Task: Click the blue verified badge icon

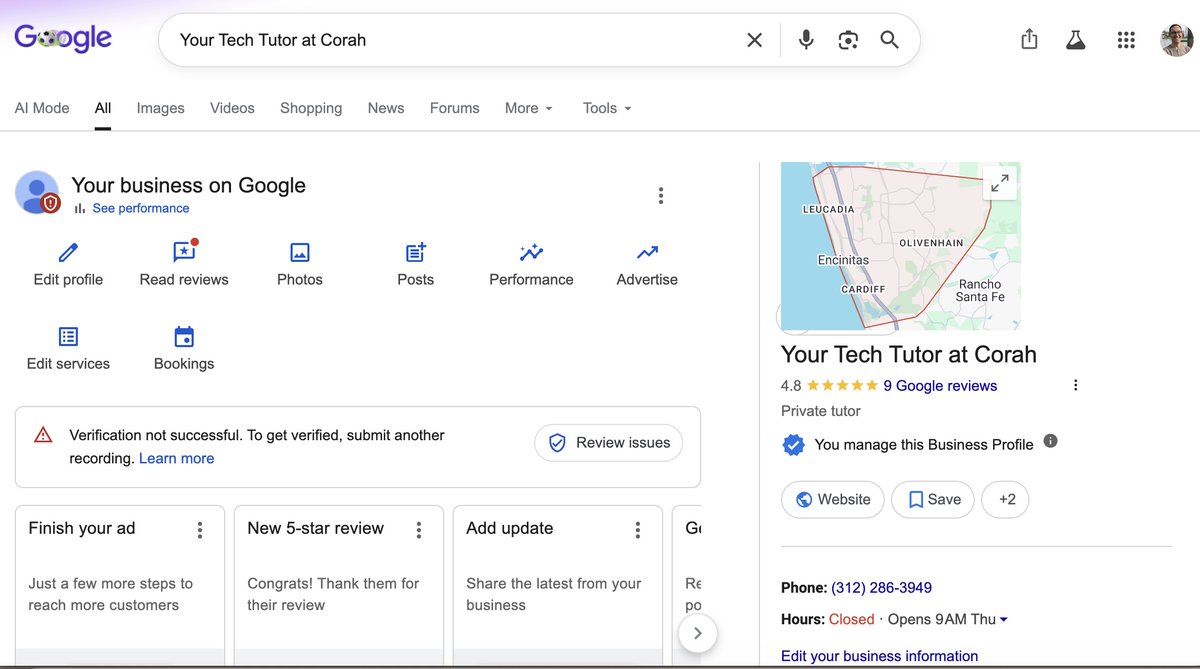Action: [793, 445]
